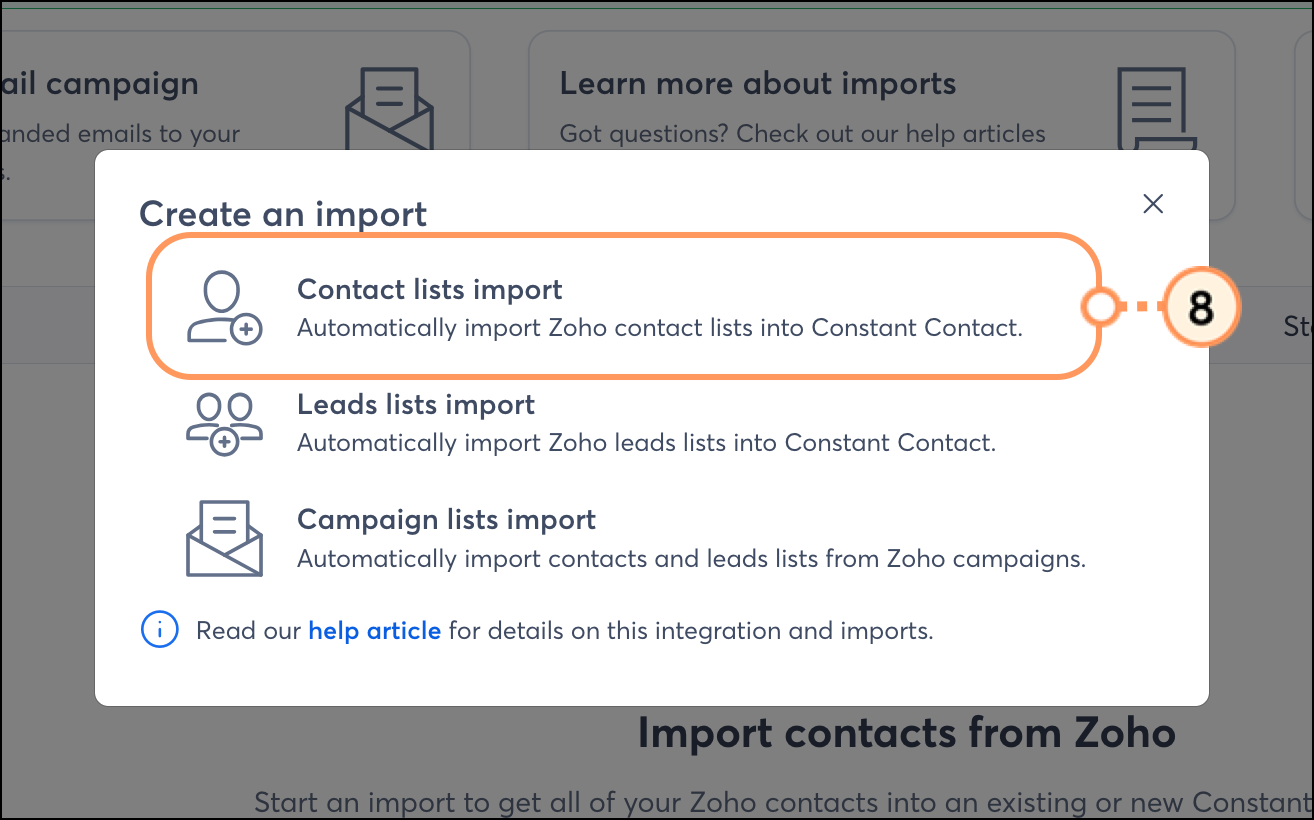Screen dimensions: 1314x820
Task: Choose the "Leads lists import" title
Action: (x=416, y=405)
